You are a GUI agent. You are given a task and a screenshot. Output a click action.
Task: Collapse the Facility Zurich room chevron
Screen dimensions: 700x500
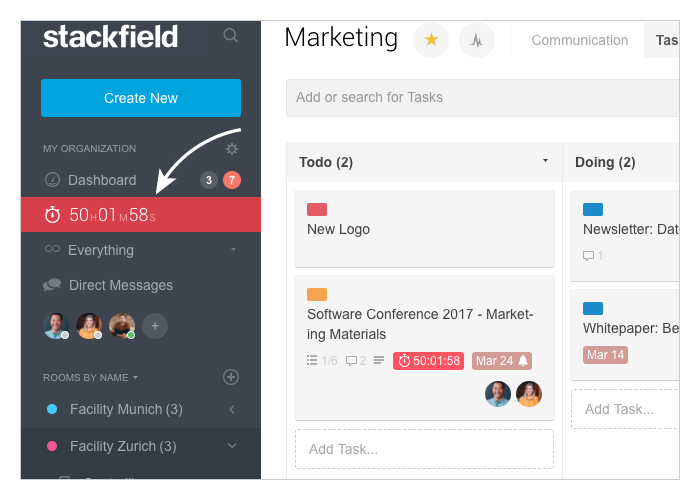pos(232,446)
